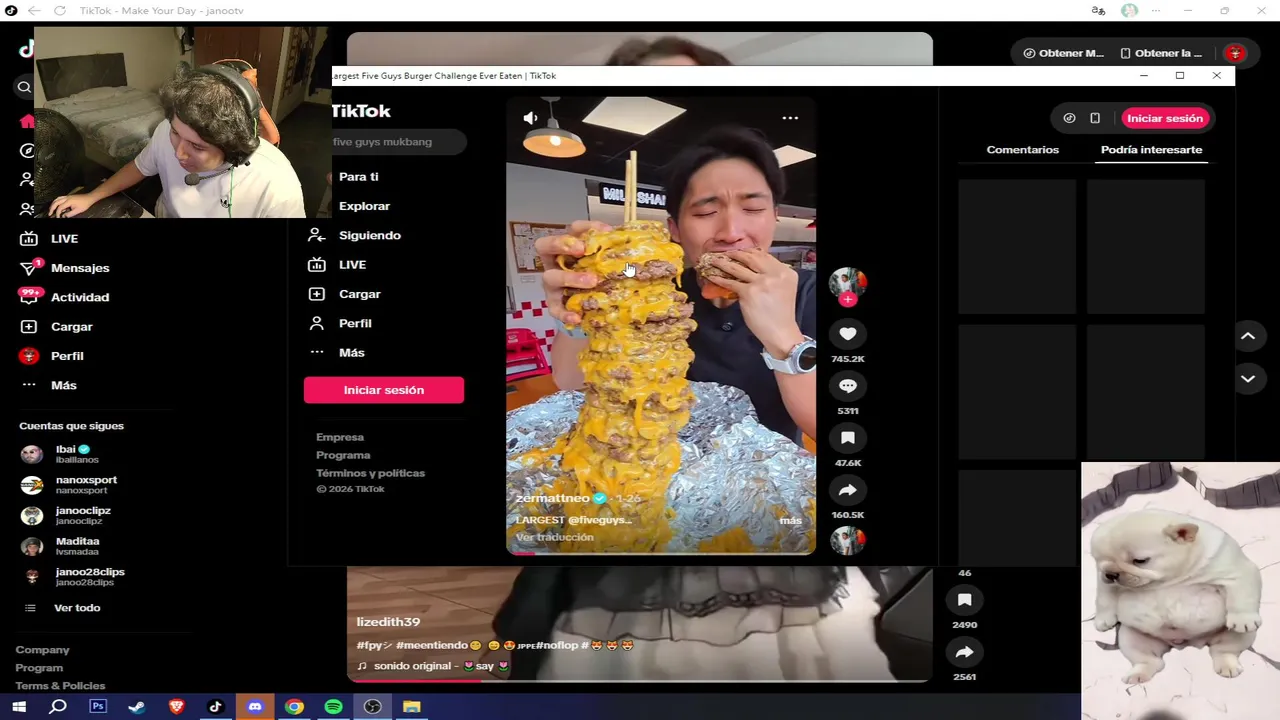The width and height of the screenshot is (1280, 720).
Task: Click the main window search magnifier icon
Action: pos(25,87)
